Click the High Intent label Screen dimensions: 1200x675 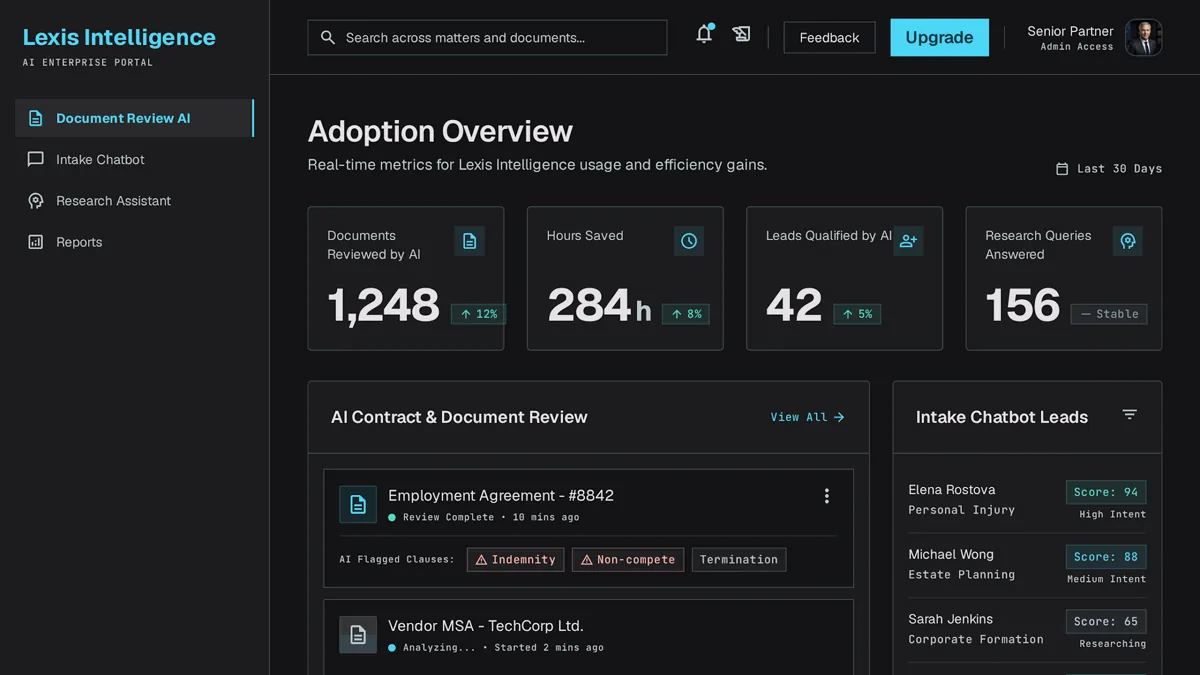pyautogui.click(x=1113, y=515)
